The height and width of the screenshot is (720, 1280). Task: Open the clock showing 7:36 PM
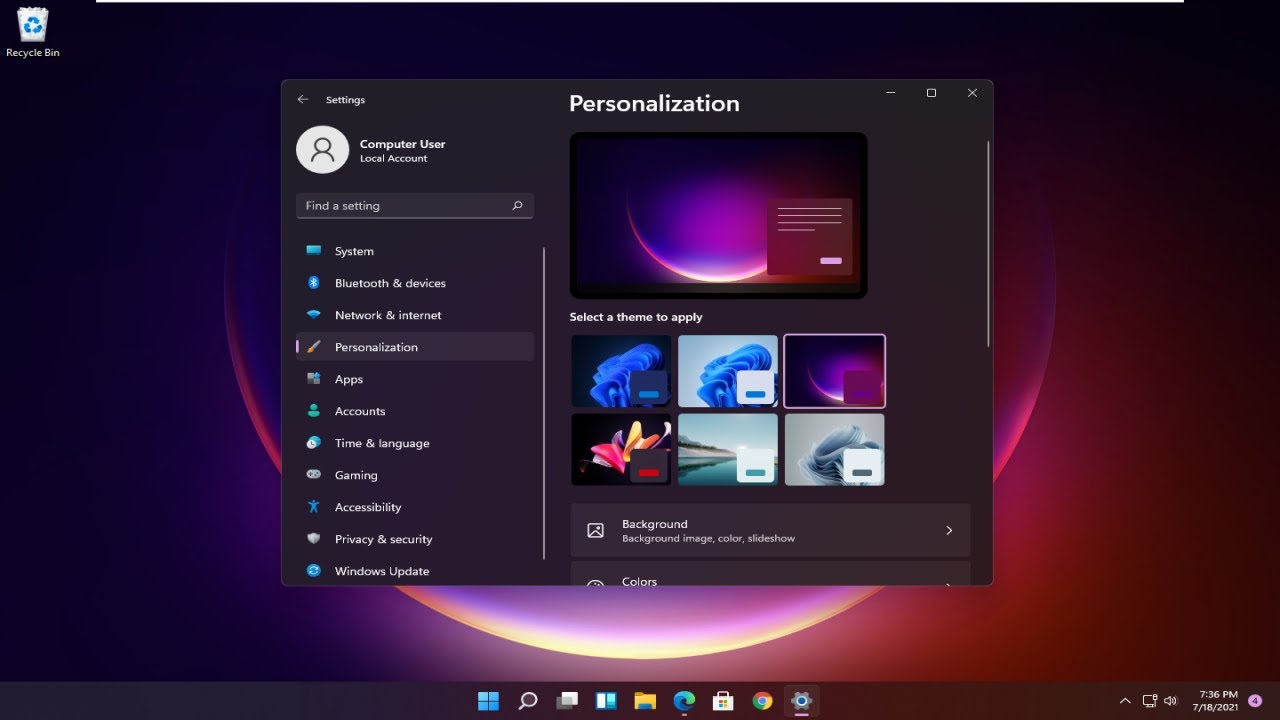(x=1217, y=700)
